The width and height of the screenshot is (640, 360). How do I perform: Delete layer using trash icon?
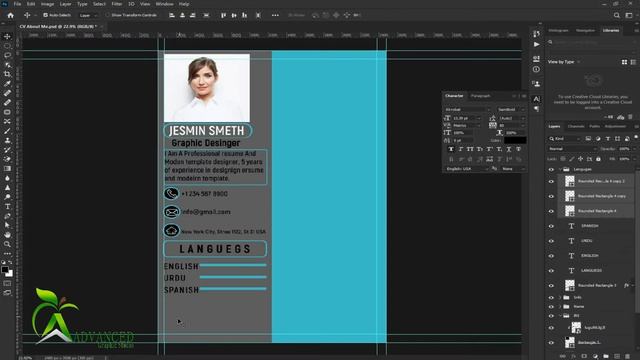(x=627, y=356)
